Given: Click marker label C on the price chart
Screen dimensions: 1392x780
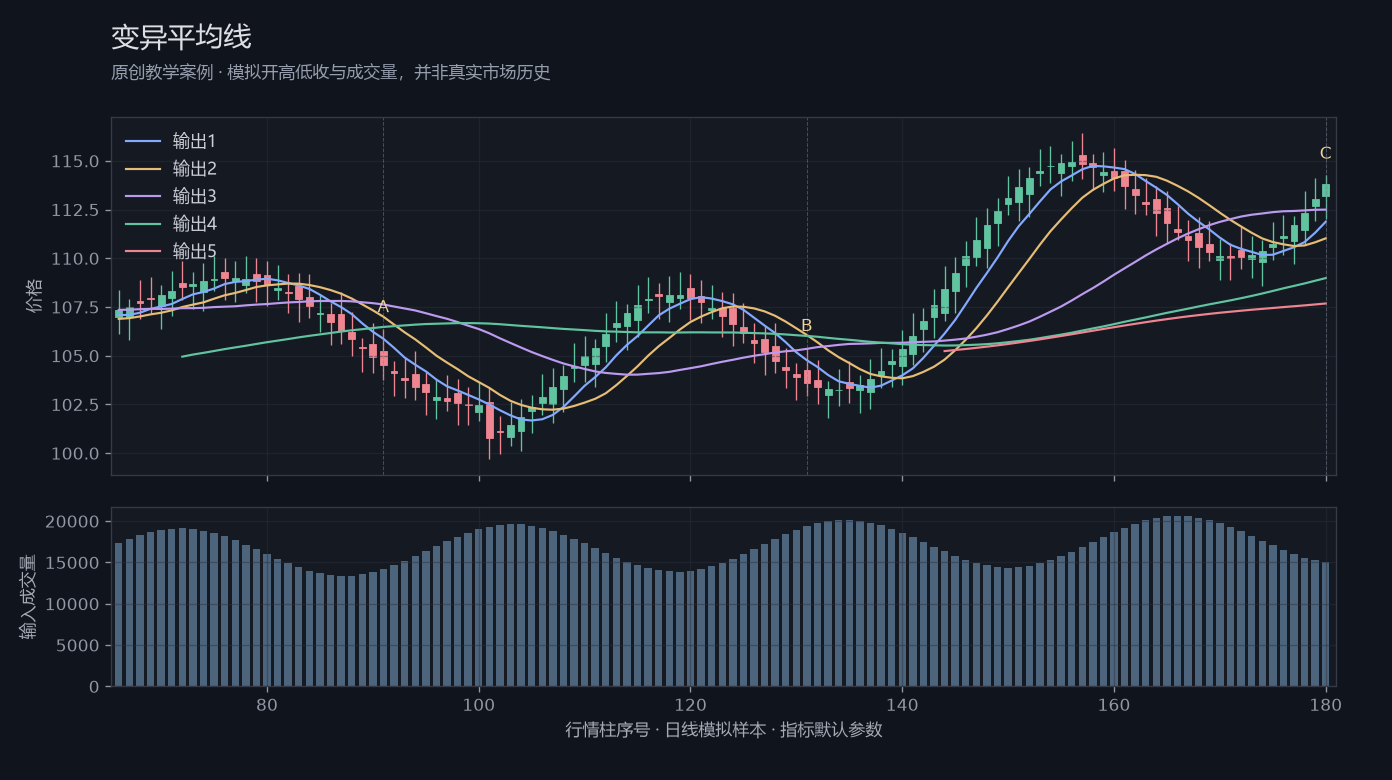Looking at the screenshot, I should tap(1325, 153).
